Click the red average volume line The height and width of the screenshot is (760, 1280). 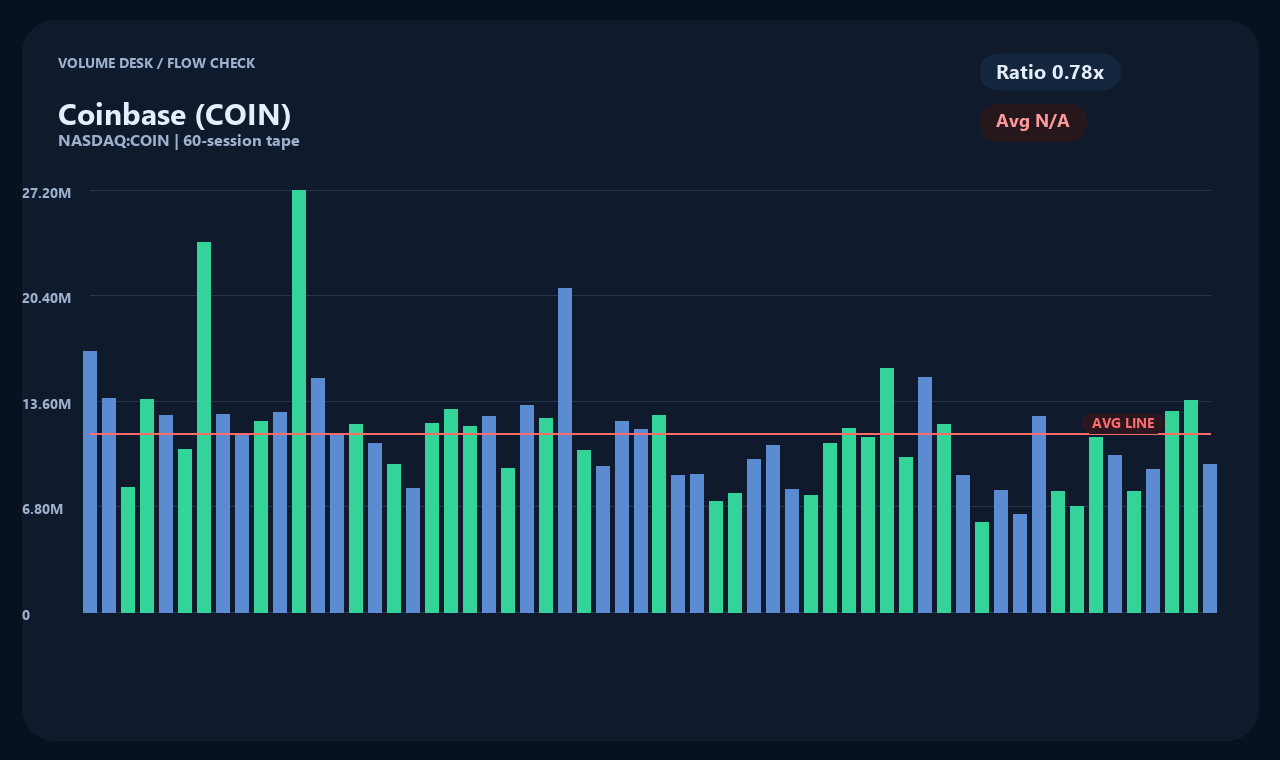click(650, 434)
